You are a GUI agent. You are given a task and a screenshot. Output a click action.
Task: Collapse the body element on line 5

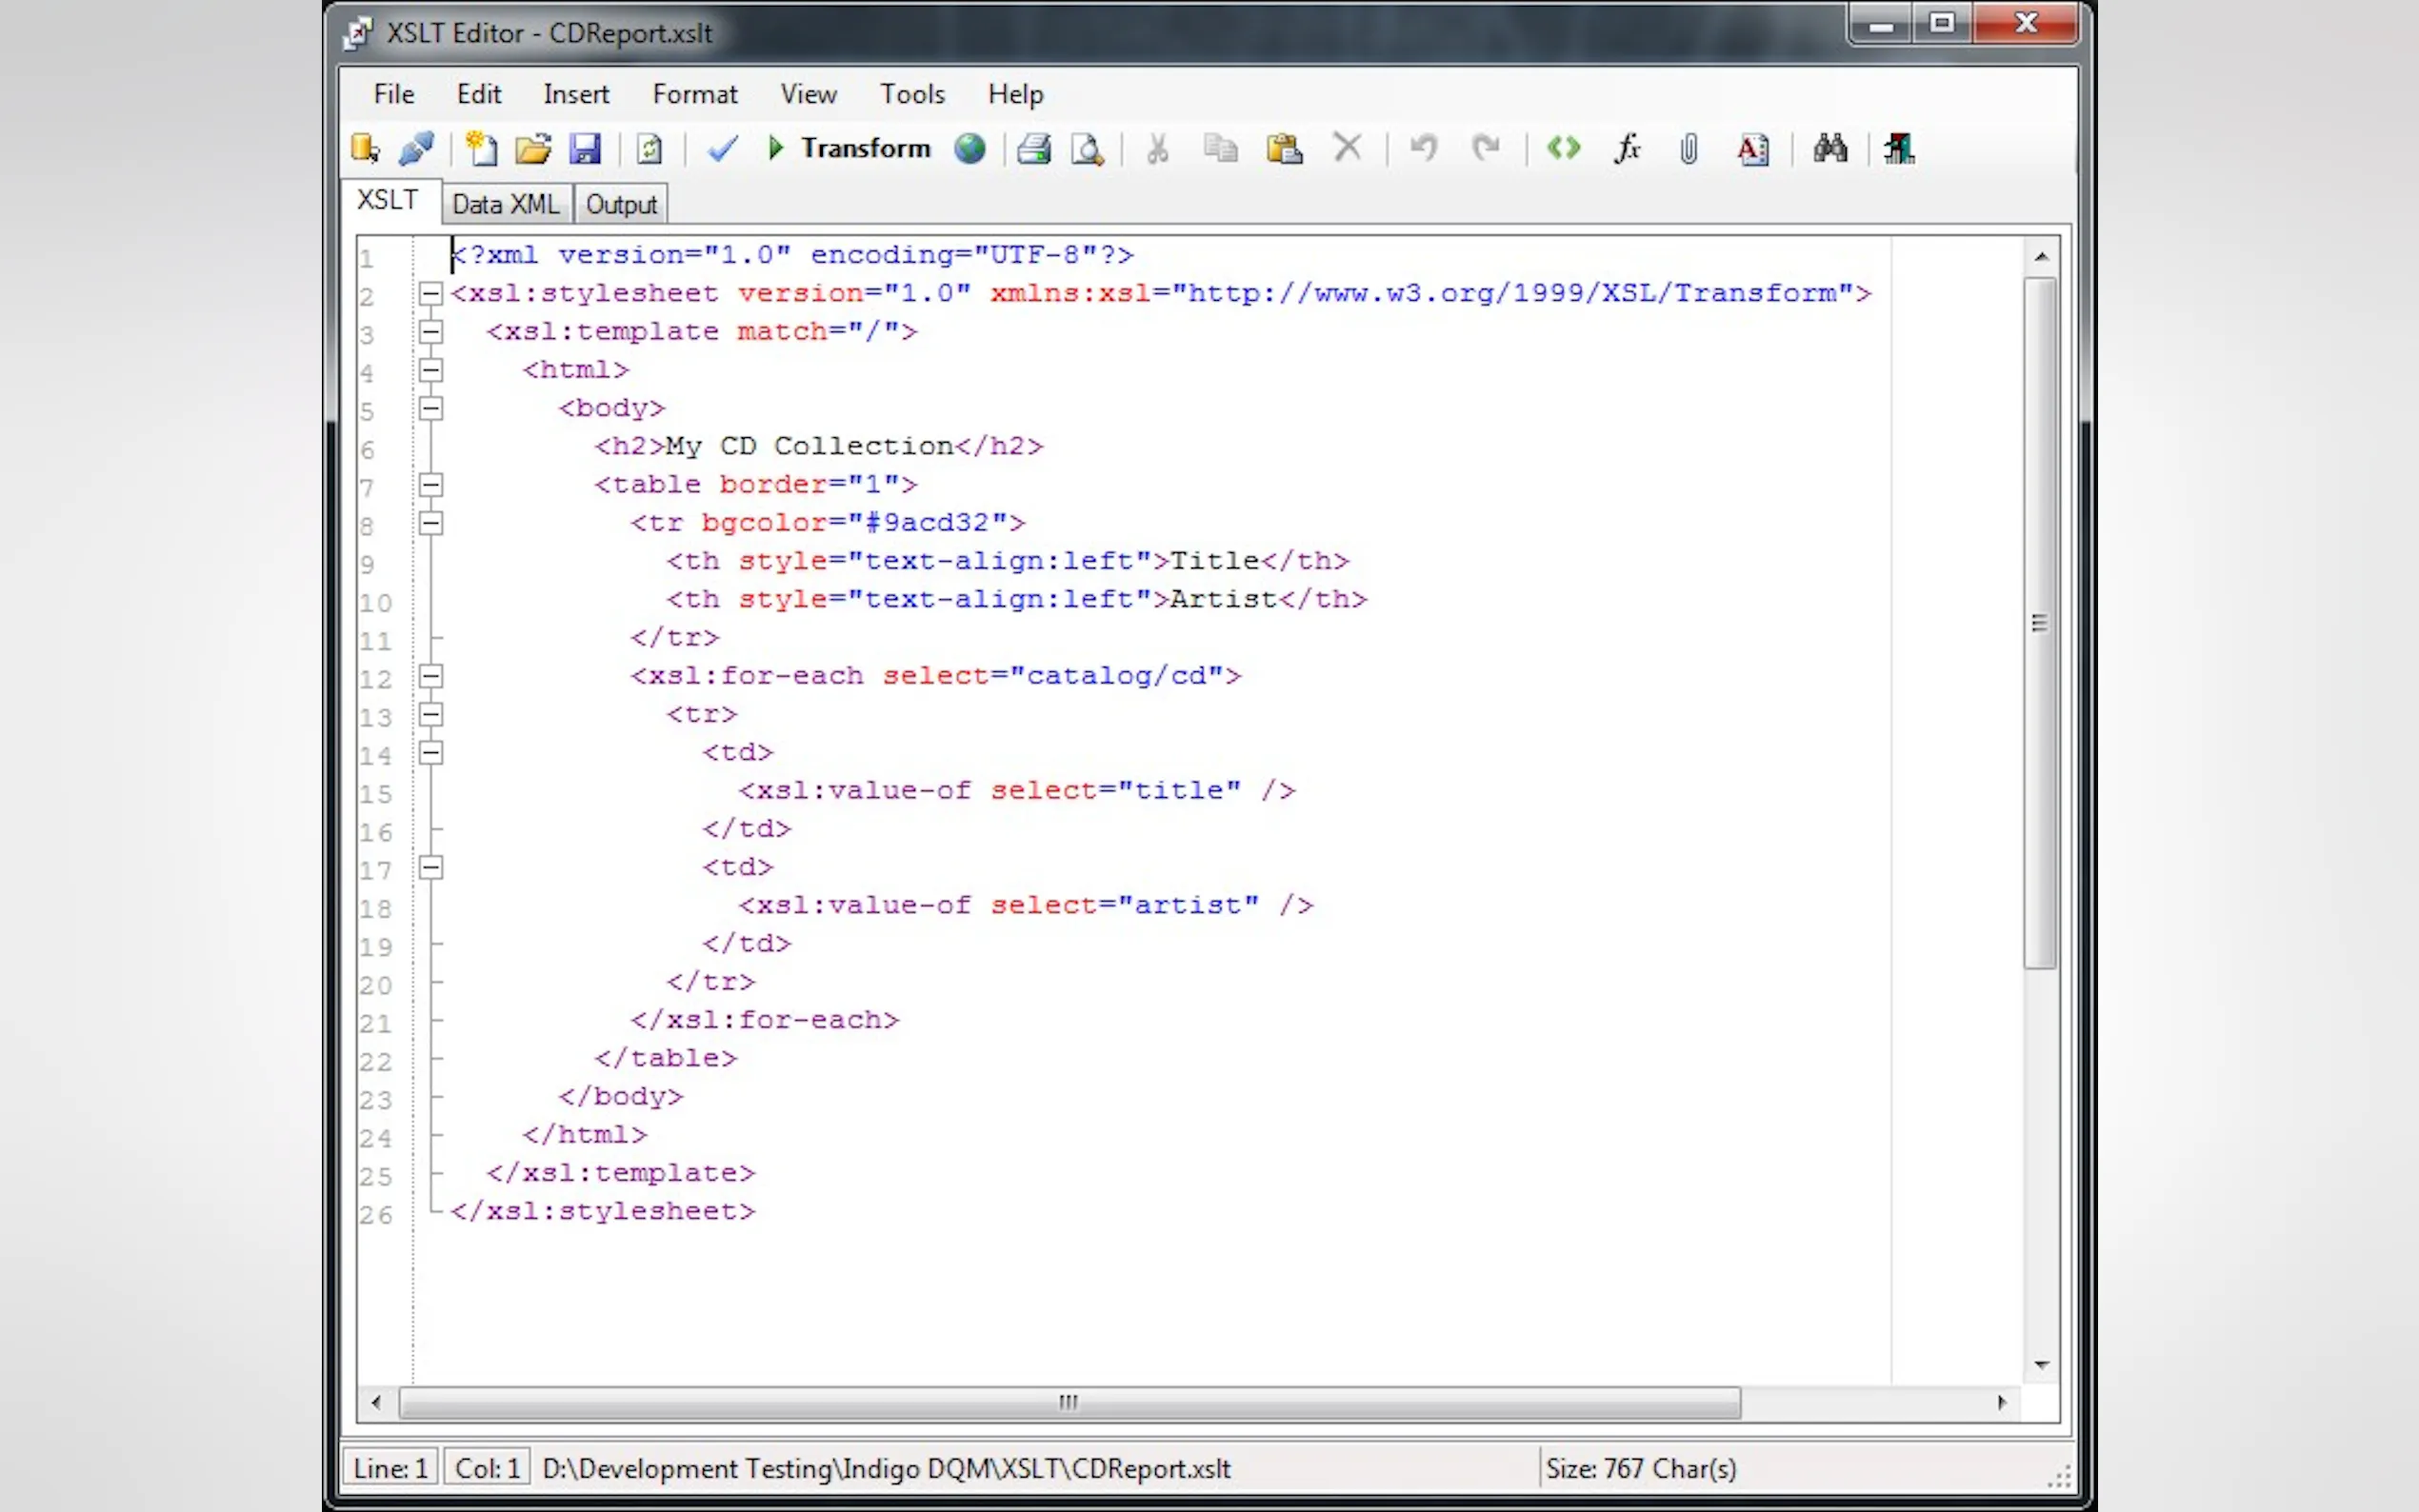click(431, 408)
